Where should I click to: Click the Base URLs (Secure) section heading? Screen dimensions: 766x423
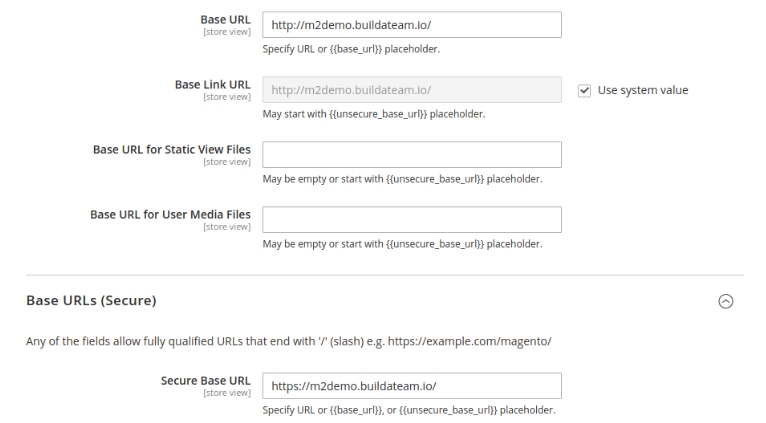pos(91,300)
